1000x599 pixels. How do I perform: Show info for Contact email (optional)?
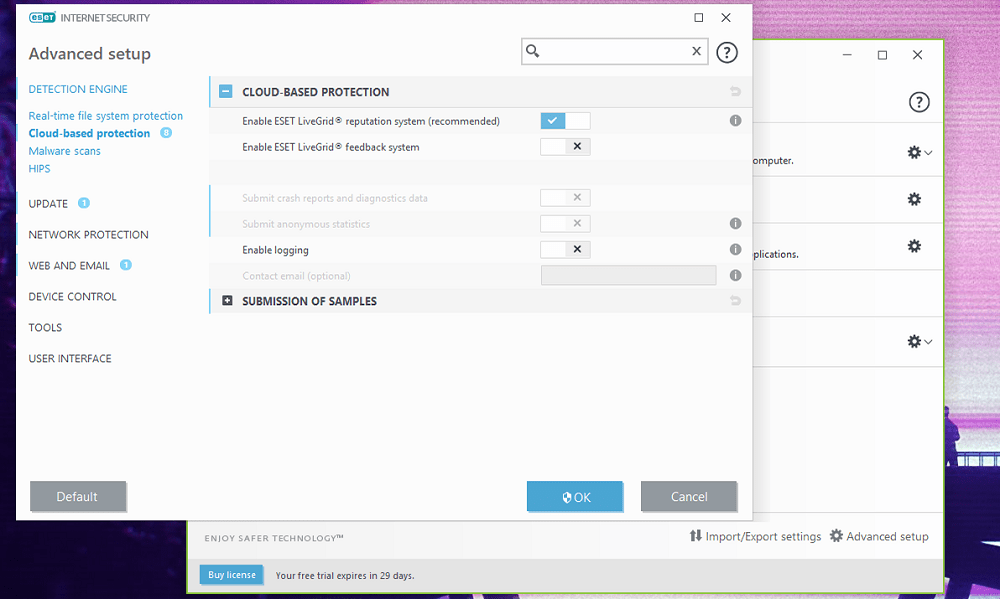pos(735,276)
